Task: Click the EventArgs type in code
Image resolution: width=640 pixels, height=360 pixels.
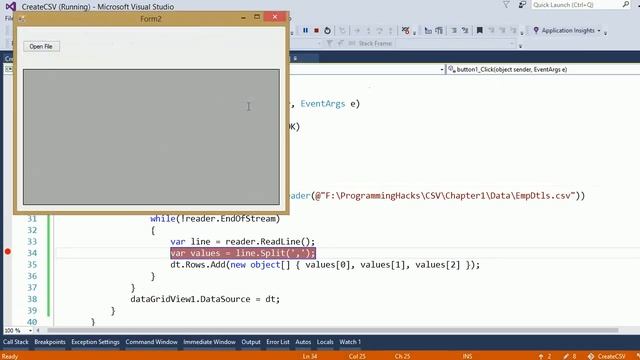Action: pyautogui.click(x=322, y=104)
